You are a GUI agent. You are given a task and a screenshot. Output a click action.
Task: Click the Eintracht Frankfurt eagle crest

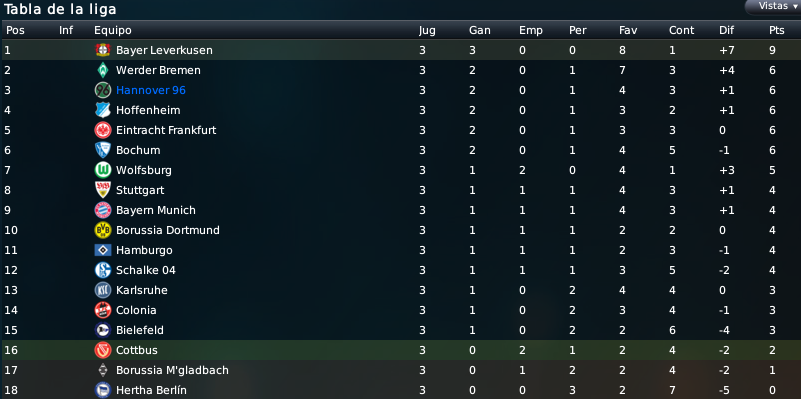point(103,130)
